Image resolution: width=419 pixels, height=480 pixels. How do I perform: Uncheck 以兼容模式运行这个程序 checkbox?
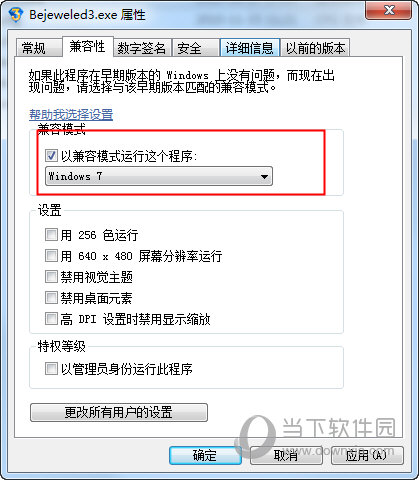(x=51, y=156)
